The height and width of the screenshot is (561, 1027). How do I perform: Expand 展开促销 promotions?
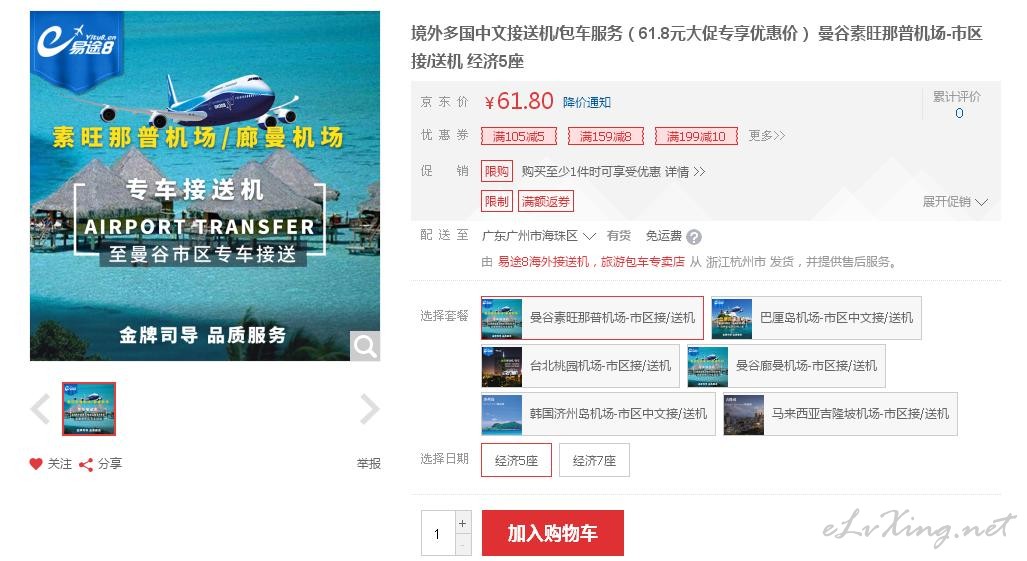click(x=955, y=202)
